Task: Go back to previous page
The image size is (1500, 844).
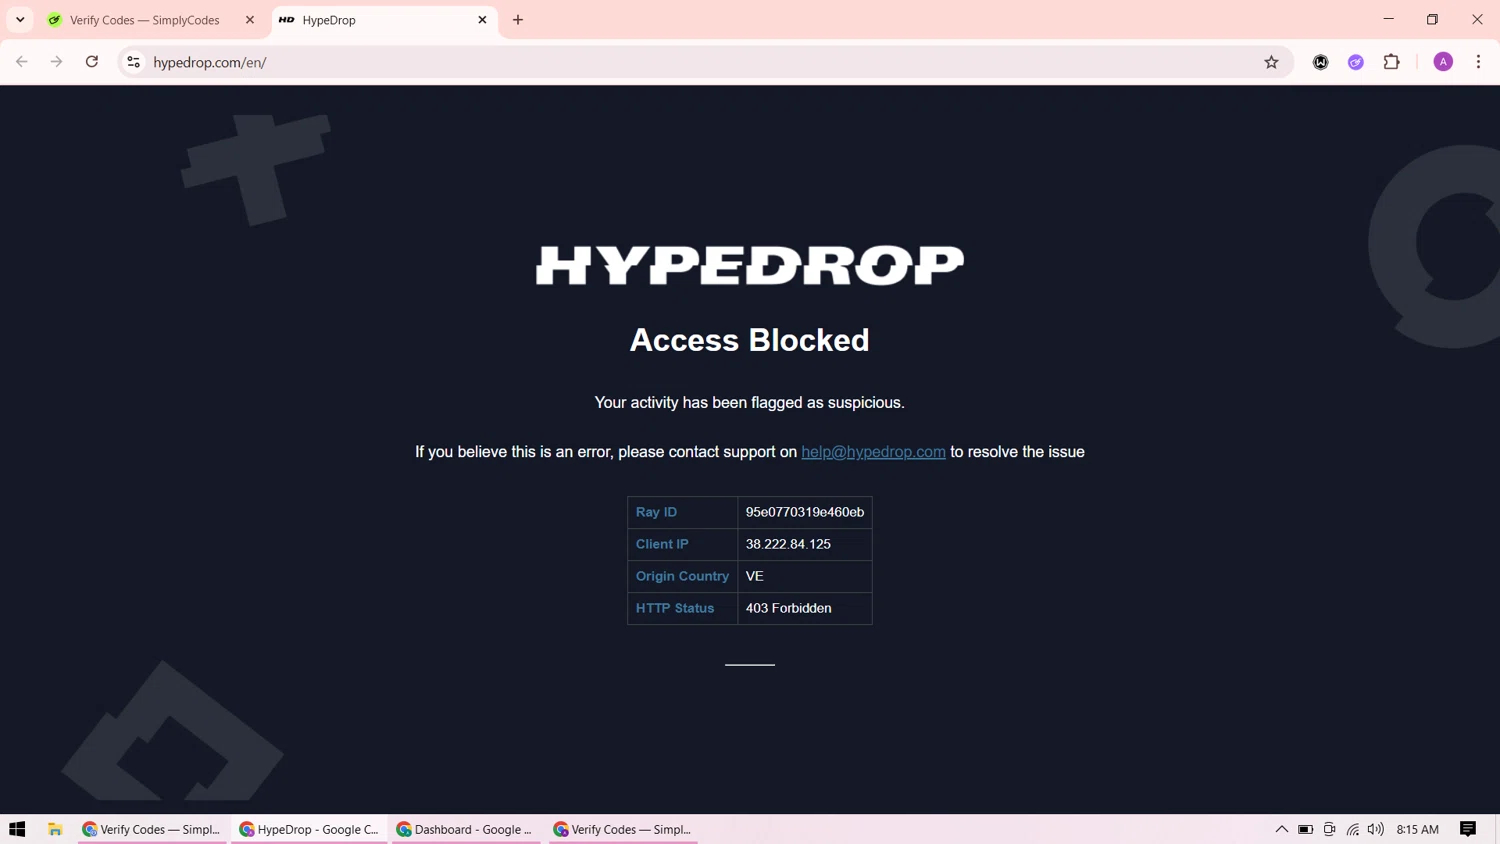Action: pos(22,62)
